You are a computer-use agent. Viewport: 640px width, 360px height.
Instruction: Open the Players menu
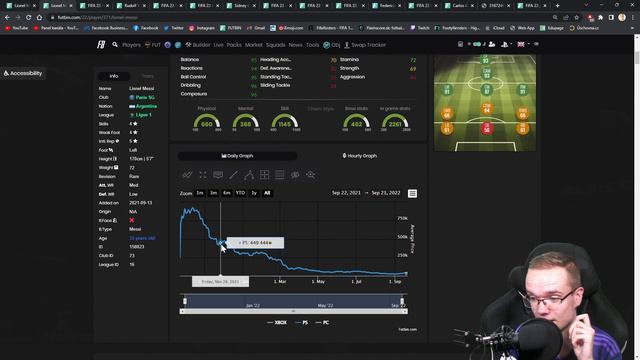(131, 45)
